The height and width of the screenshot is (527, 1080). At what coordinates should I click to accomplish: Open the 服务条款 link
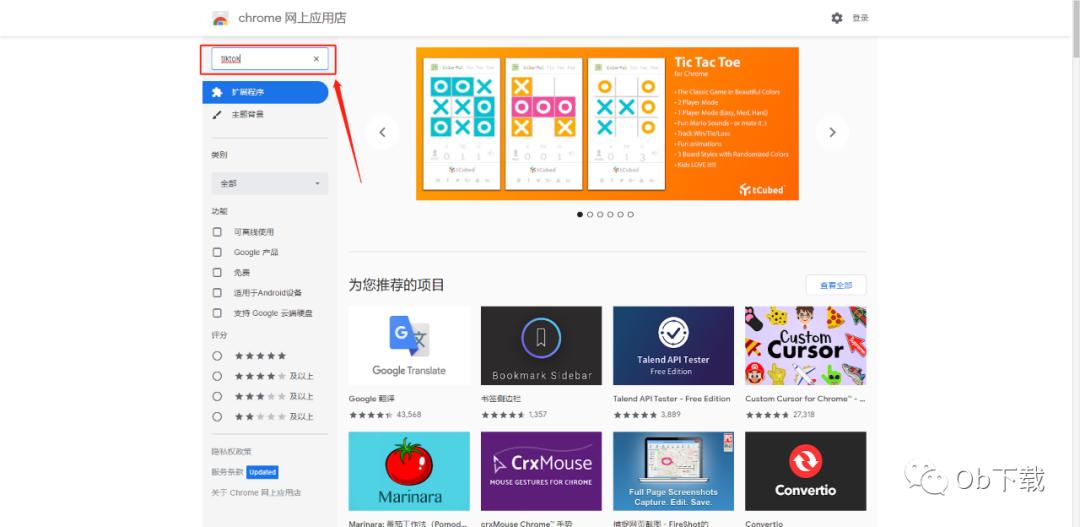(x=227, y=473)
